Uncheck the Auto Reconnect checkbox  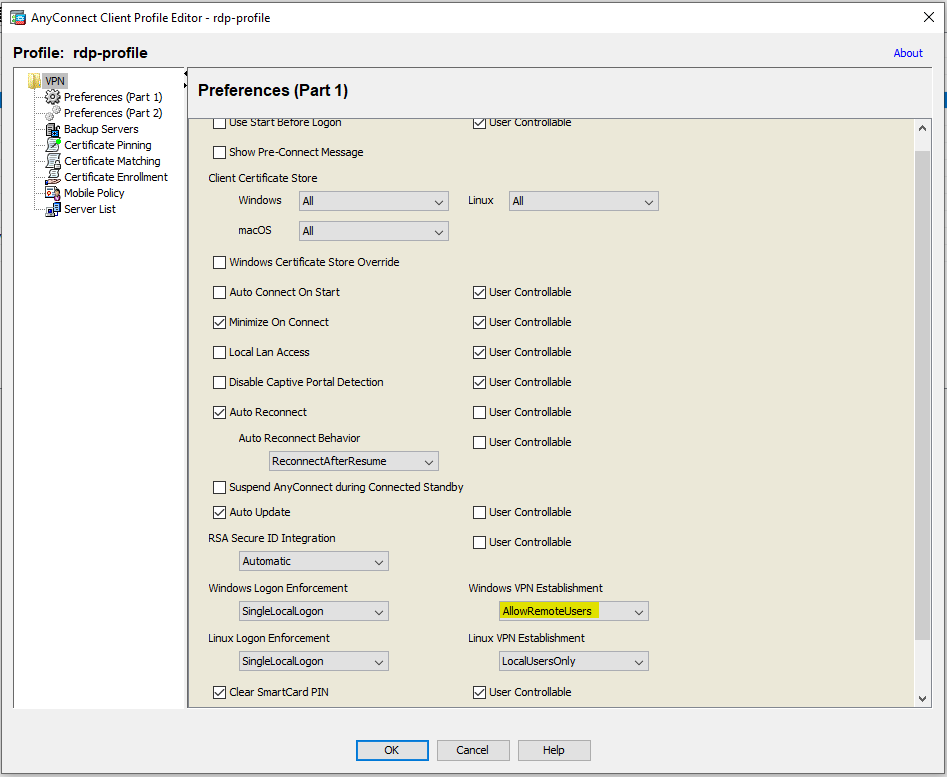point(219,412)
